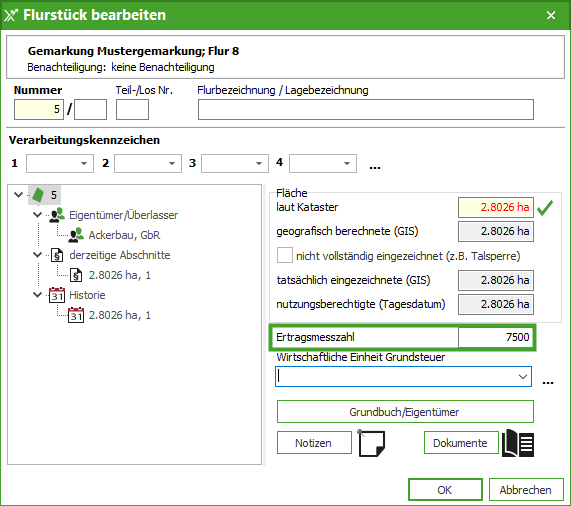Click the sticky note icon beside Notizen

371,443
